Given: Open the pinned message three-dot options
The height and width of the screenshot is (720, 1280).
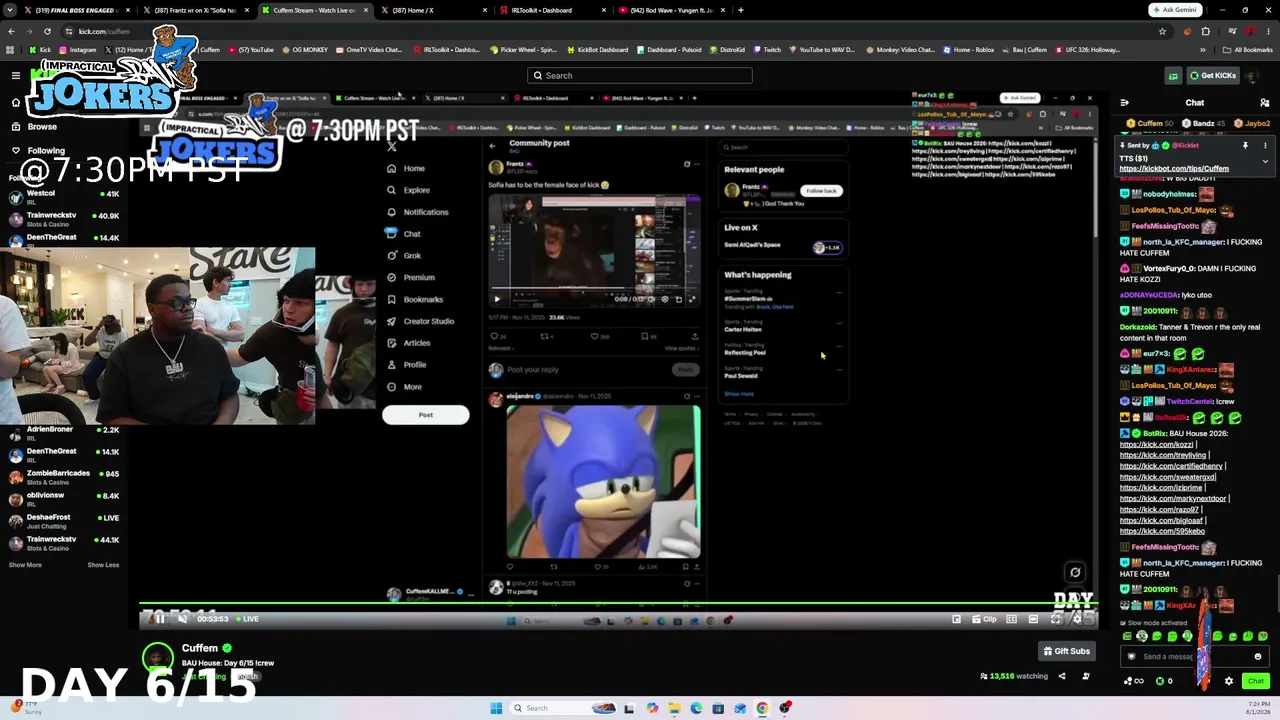Looking at the screenshot, I should [x=1265, y=146].
